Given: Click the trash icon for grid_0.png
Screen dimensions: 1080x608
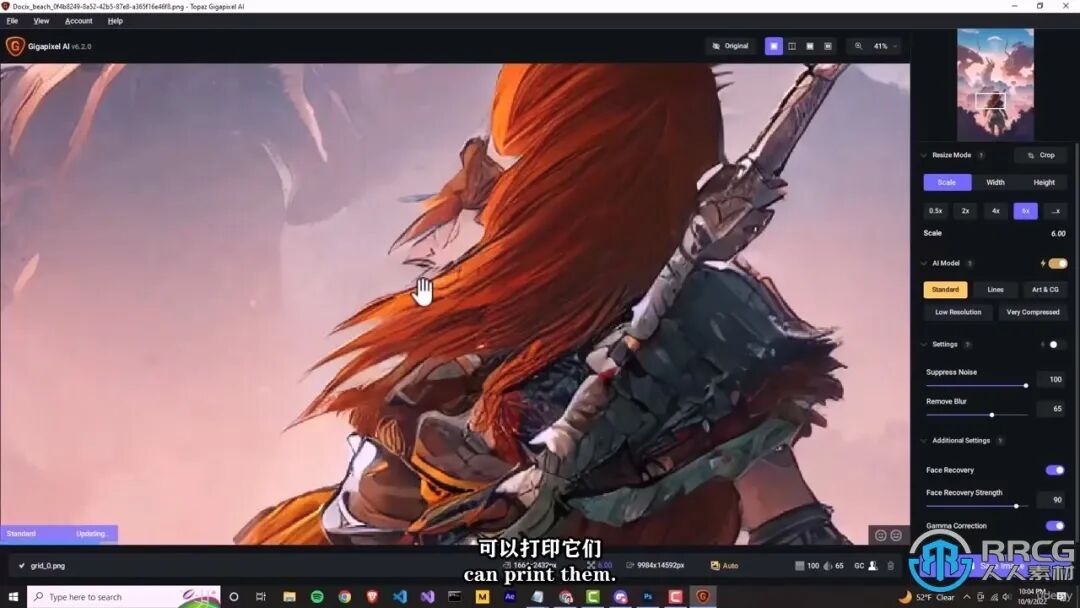Looking at the screenshot, I should [891, 565].
